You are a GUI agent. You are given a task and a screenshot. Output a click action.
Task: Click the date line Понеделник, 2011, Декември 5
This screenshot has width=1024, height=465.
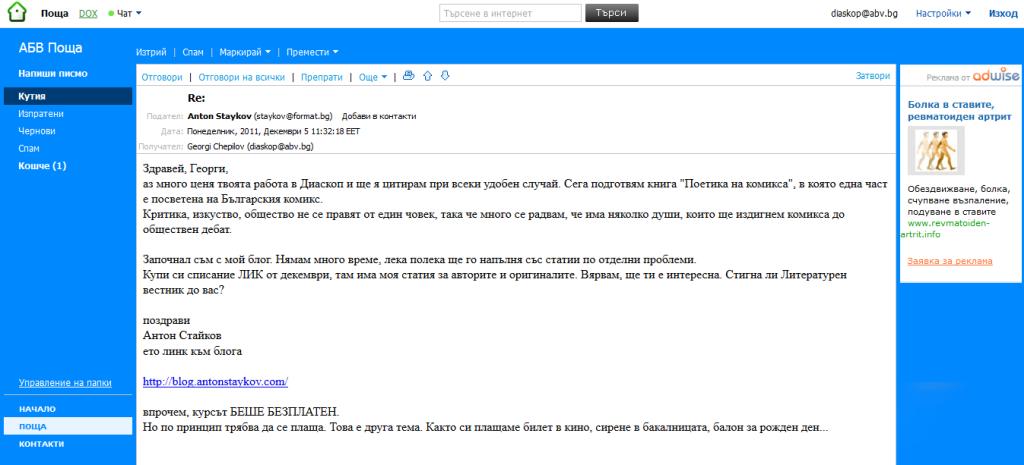[x=274, y=131]
